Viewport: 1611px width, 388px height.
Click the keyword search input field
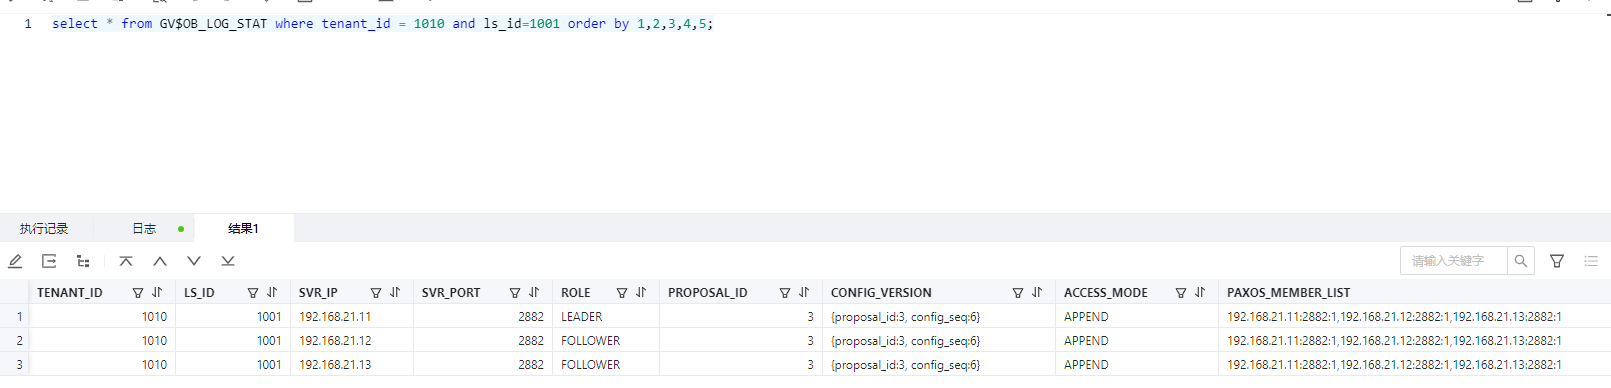pos(1454,261)
